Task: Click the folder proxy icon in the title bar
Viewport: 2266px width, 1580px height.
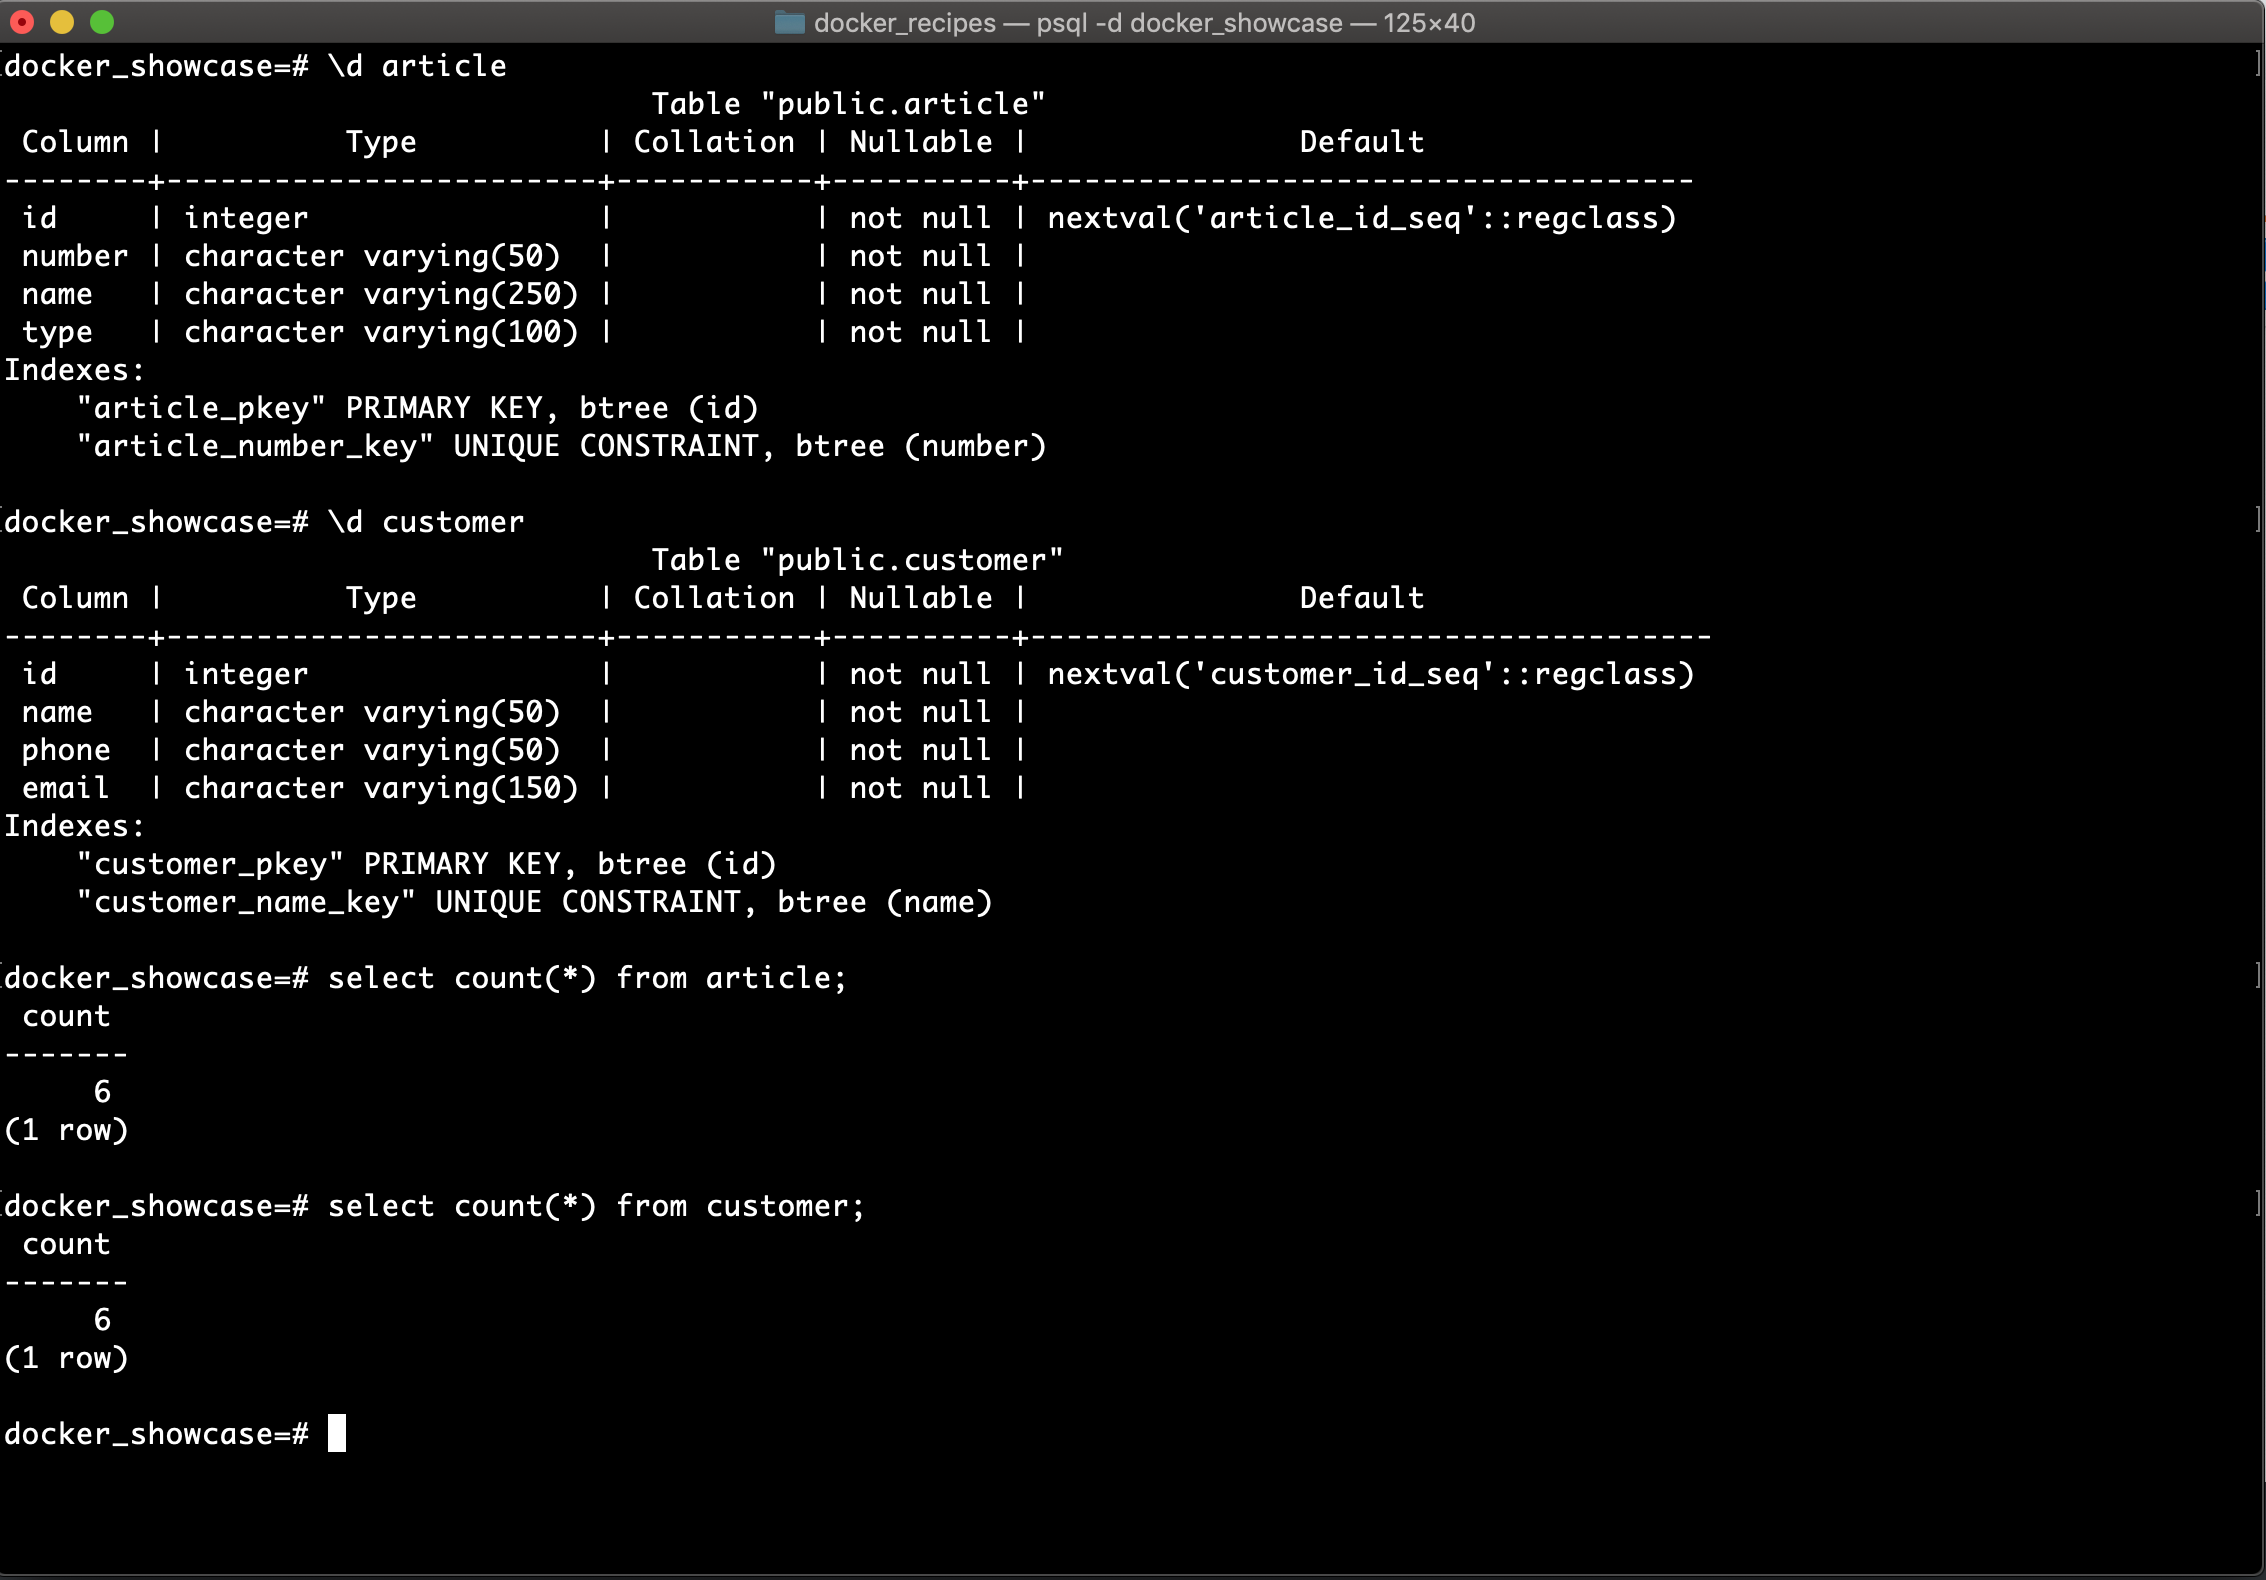Action: (x=790, y=22)
